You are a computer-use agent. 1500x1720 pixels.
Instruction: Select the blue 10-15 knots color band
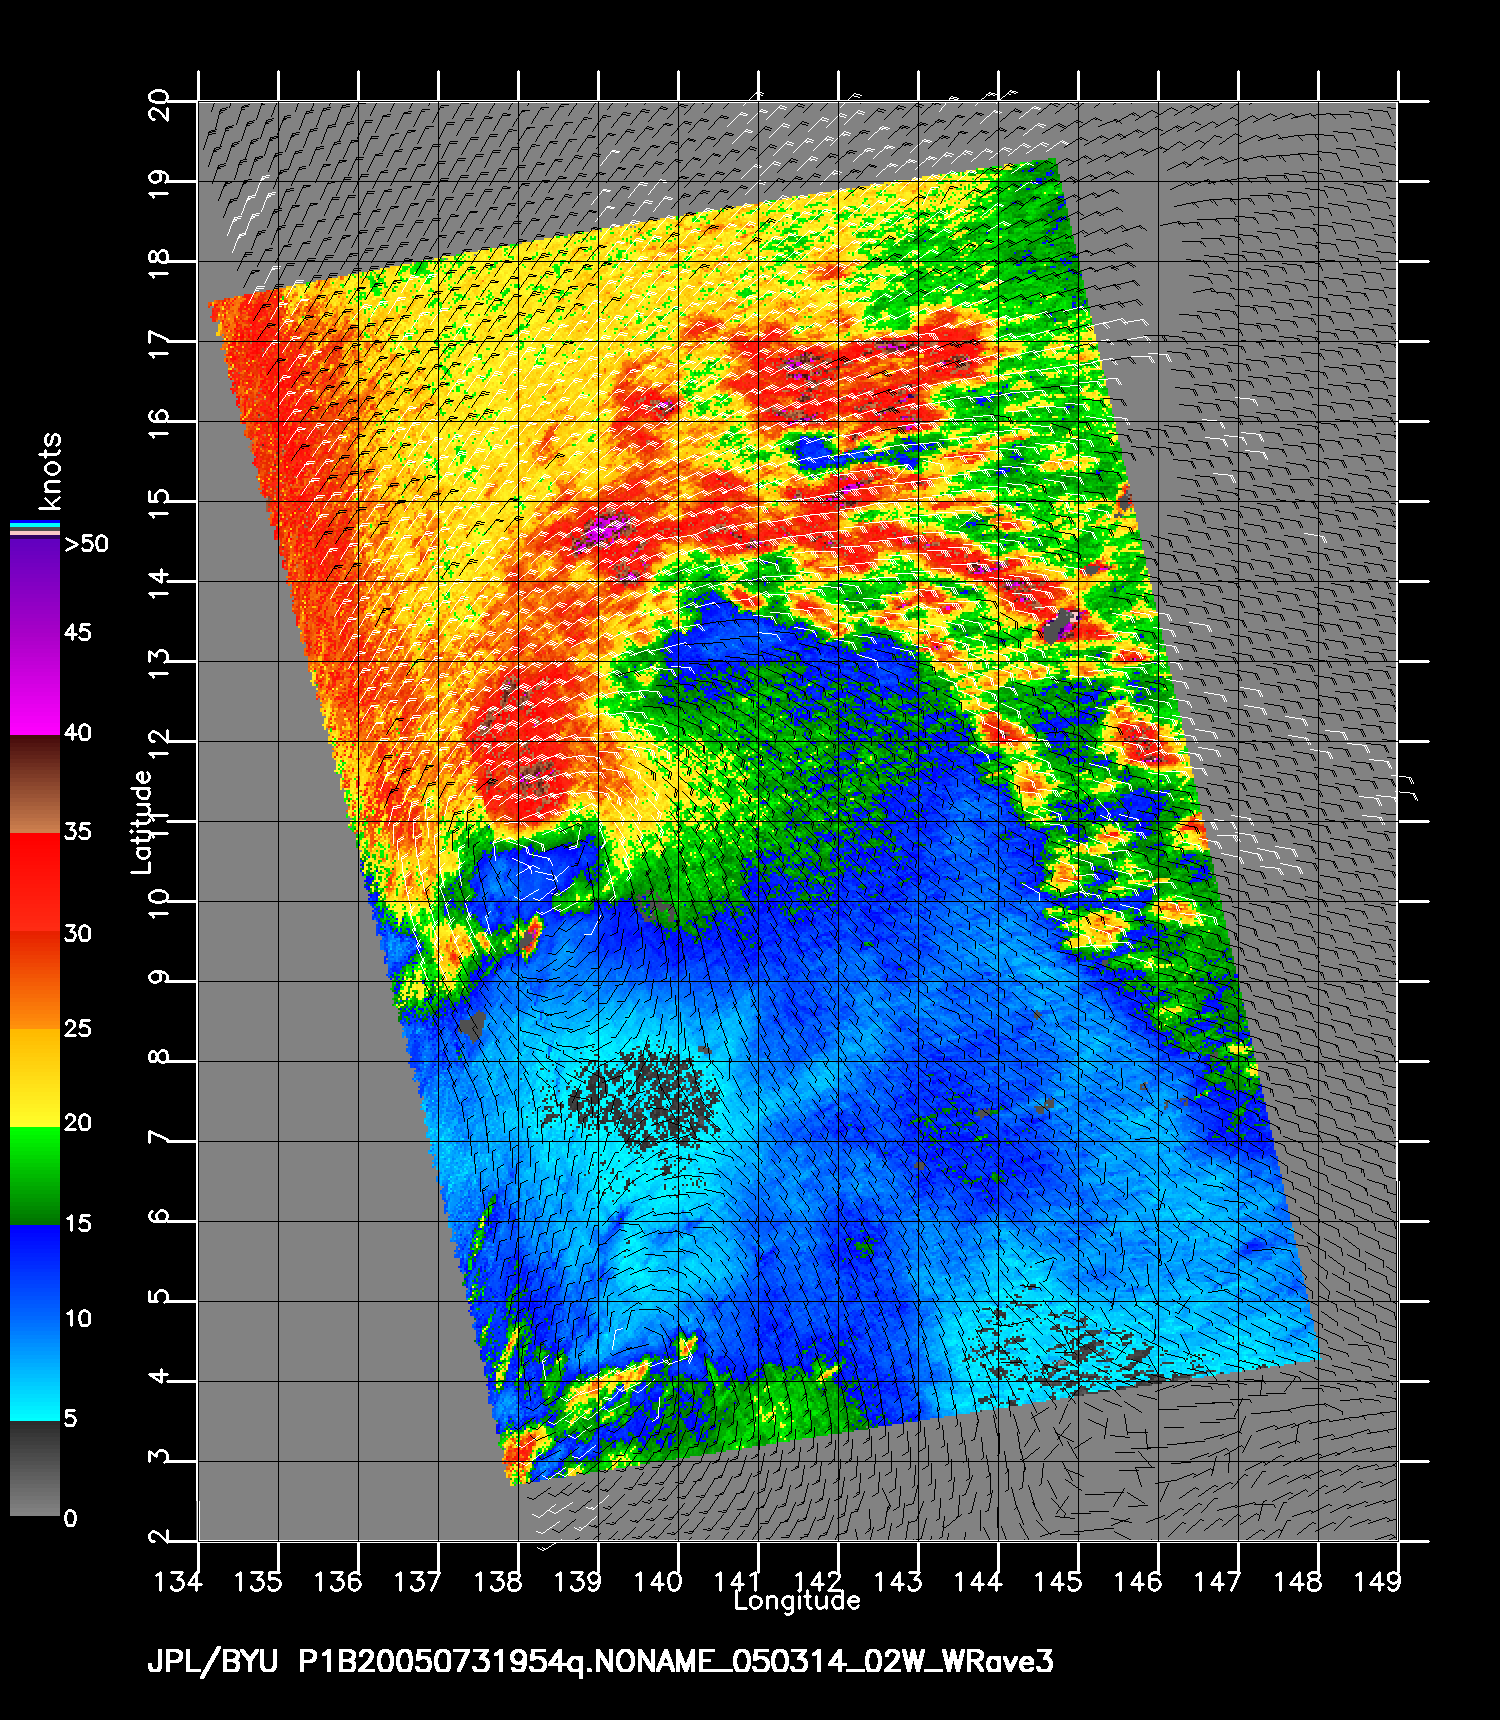[35, 1275]
